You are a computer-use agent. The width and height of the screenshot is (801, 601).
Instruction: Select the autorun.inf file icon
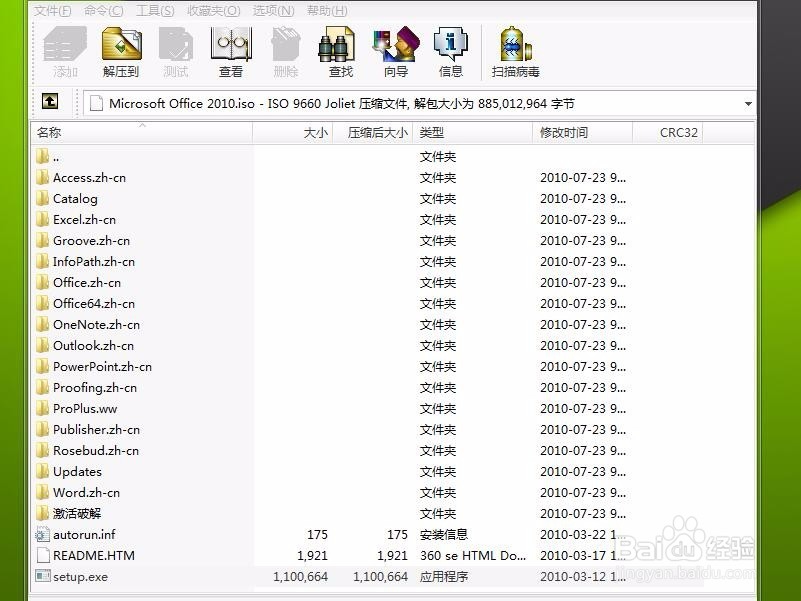[x=43, y=534]
